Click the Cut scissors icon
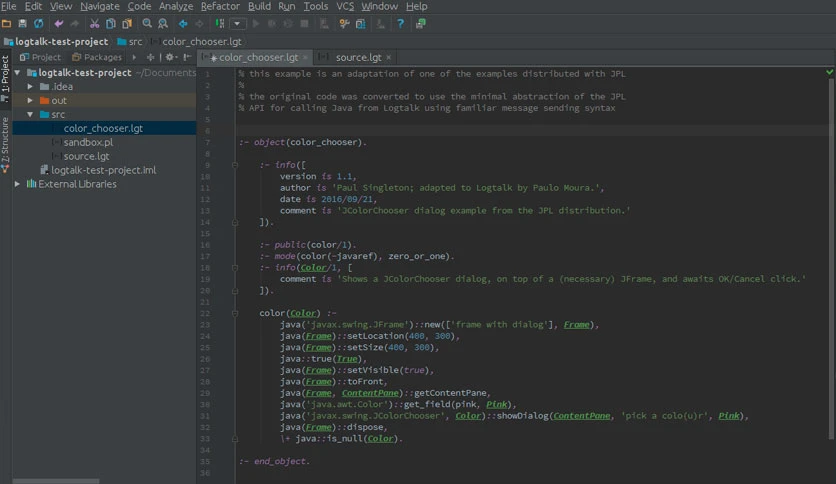This screenshot has width=836, height=484. [94, 23]
